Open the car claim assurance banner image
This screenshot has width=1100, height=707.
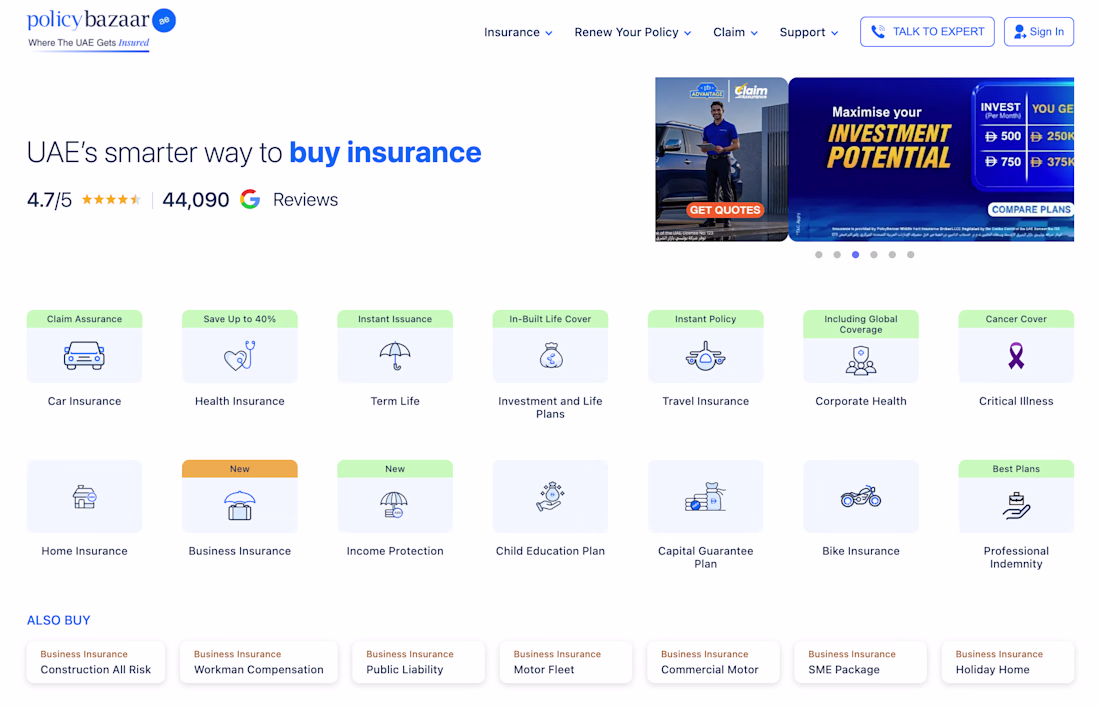click(721, 159)
